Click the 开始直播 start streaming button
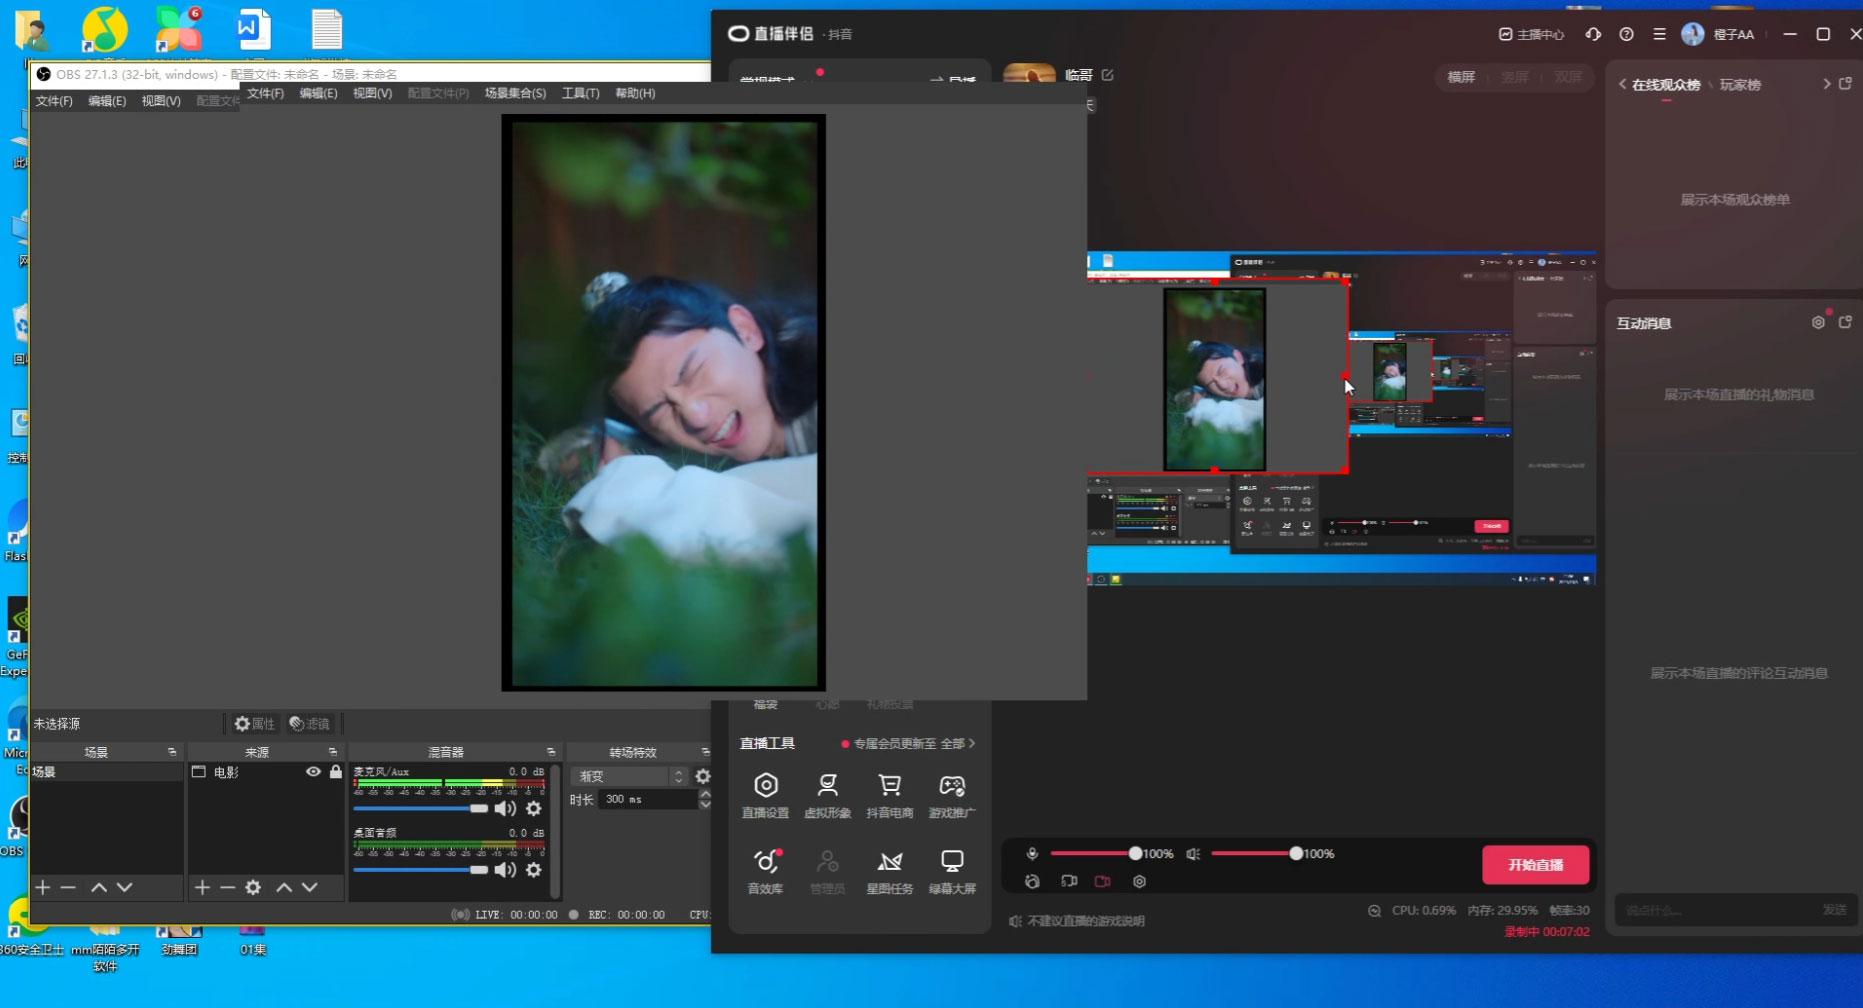 (x=1535, y=864)
